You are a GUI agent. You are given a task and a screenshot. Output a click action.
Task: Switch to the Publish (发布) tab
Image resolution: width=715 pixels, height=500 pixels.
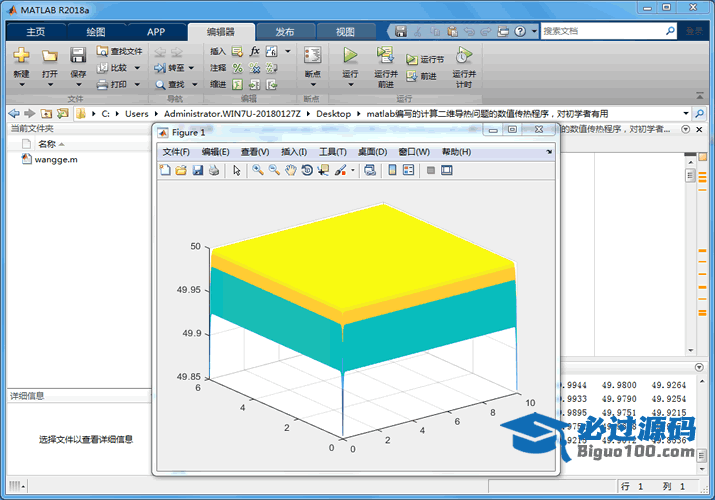click(285, 31)
